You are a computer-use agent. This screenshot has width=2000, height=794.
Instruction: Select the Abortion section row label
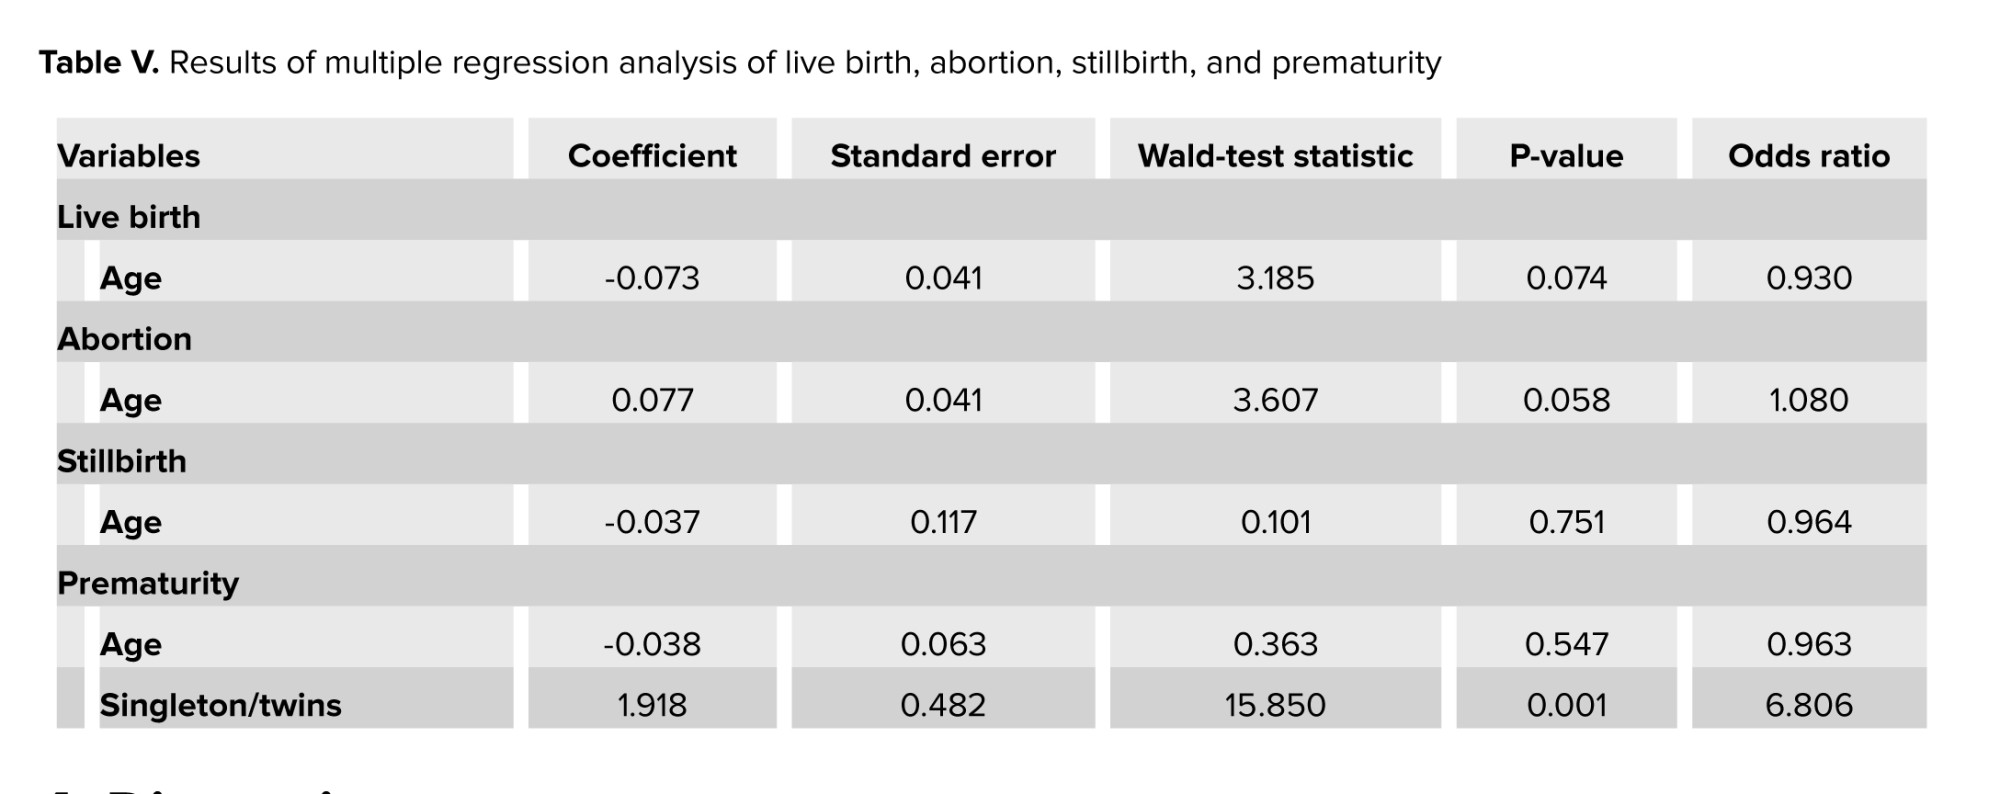click(125, 339)
